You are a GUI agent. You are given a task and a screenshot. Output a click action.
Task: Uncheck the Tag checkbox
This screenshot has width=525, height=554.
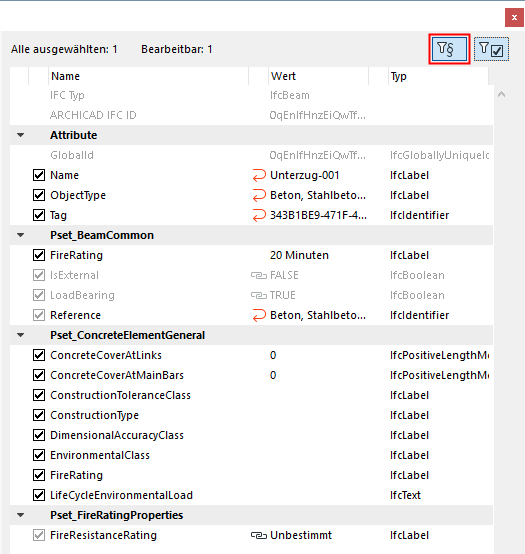pos(39,215)
